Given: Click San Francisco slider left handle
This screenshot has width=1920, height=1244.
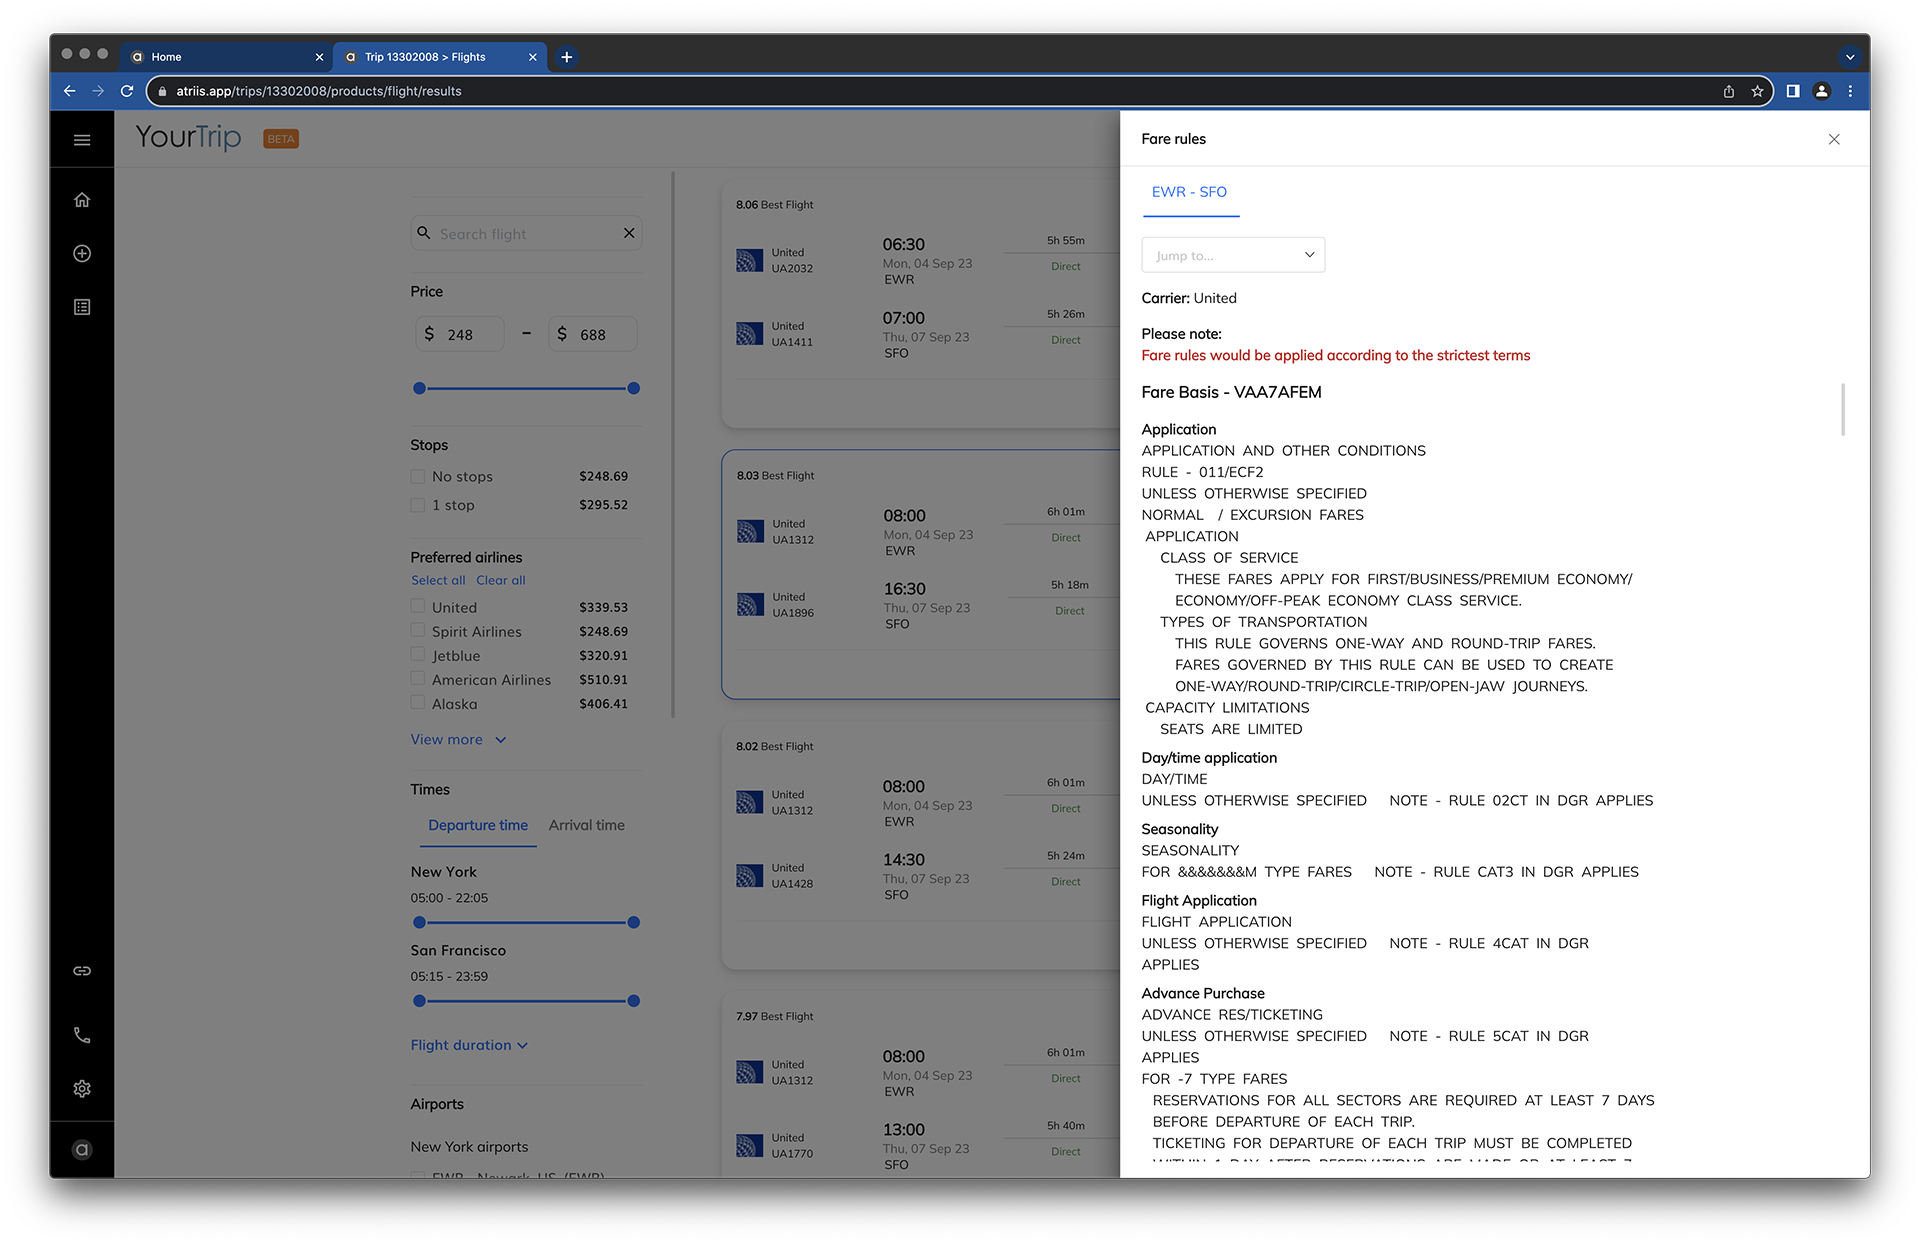Looking at the screenshot, I should 419,1000.
